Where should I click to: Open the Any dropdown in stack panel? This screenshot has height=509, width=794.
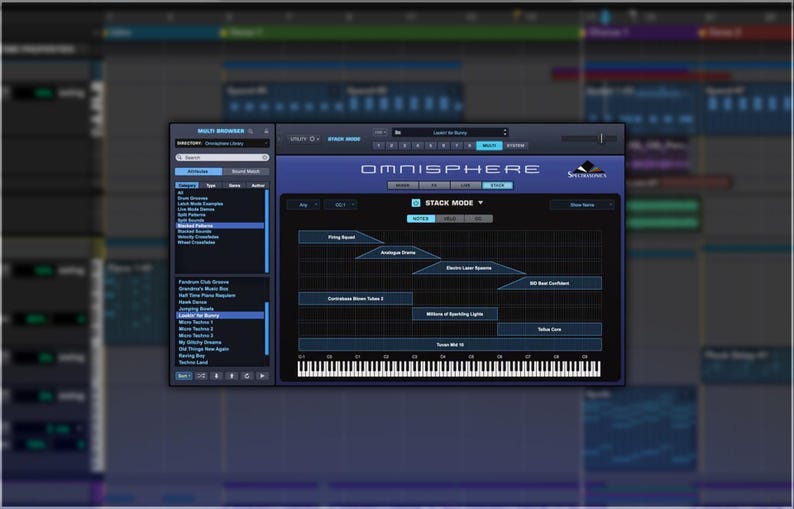tap(303, 205)
